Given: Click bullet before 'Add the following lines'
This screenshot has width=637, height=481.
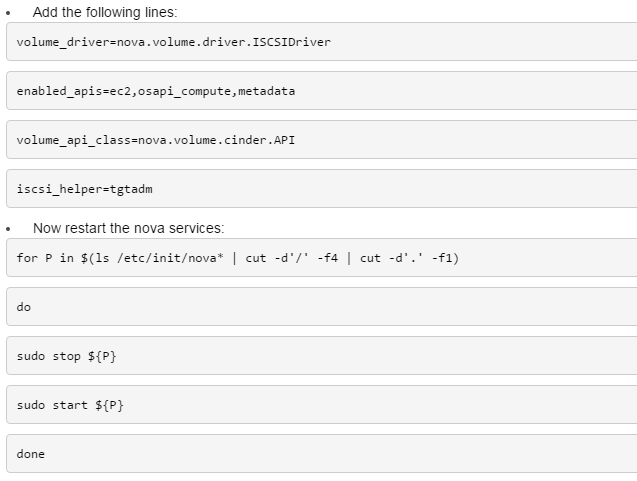Looking at the screenshot, I should coord(8,13).
